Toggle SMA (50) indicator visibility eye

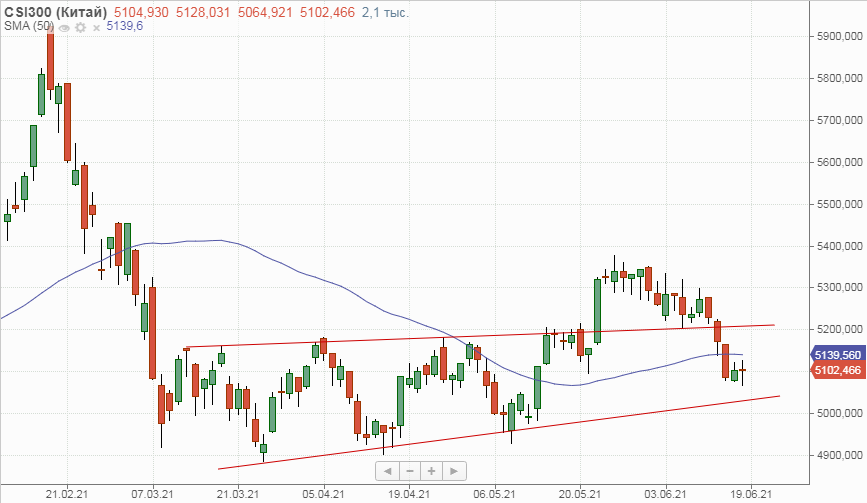coord(64,28)
